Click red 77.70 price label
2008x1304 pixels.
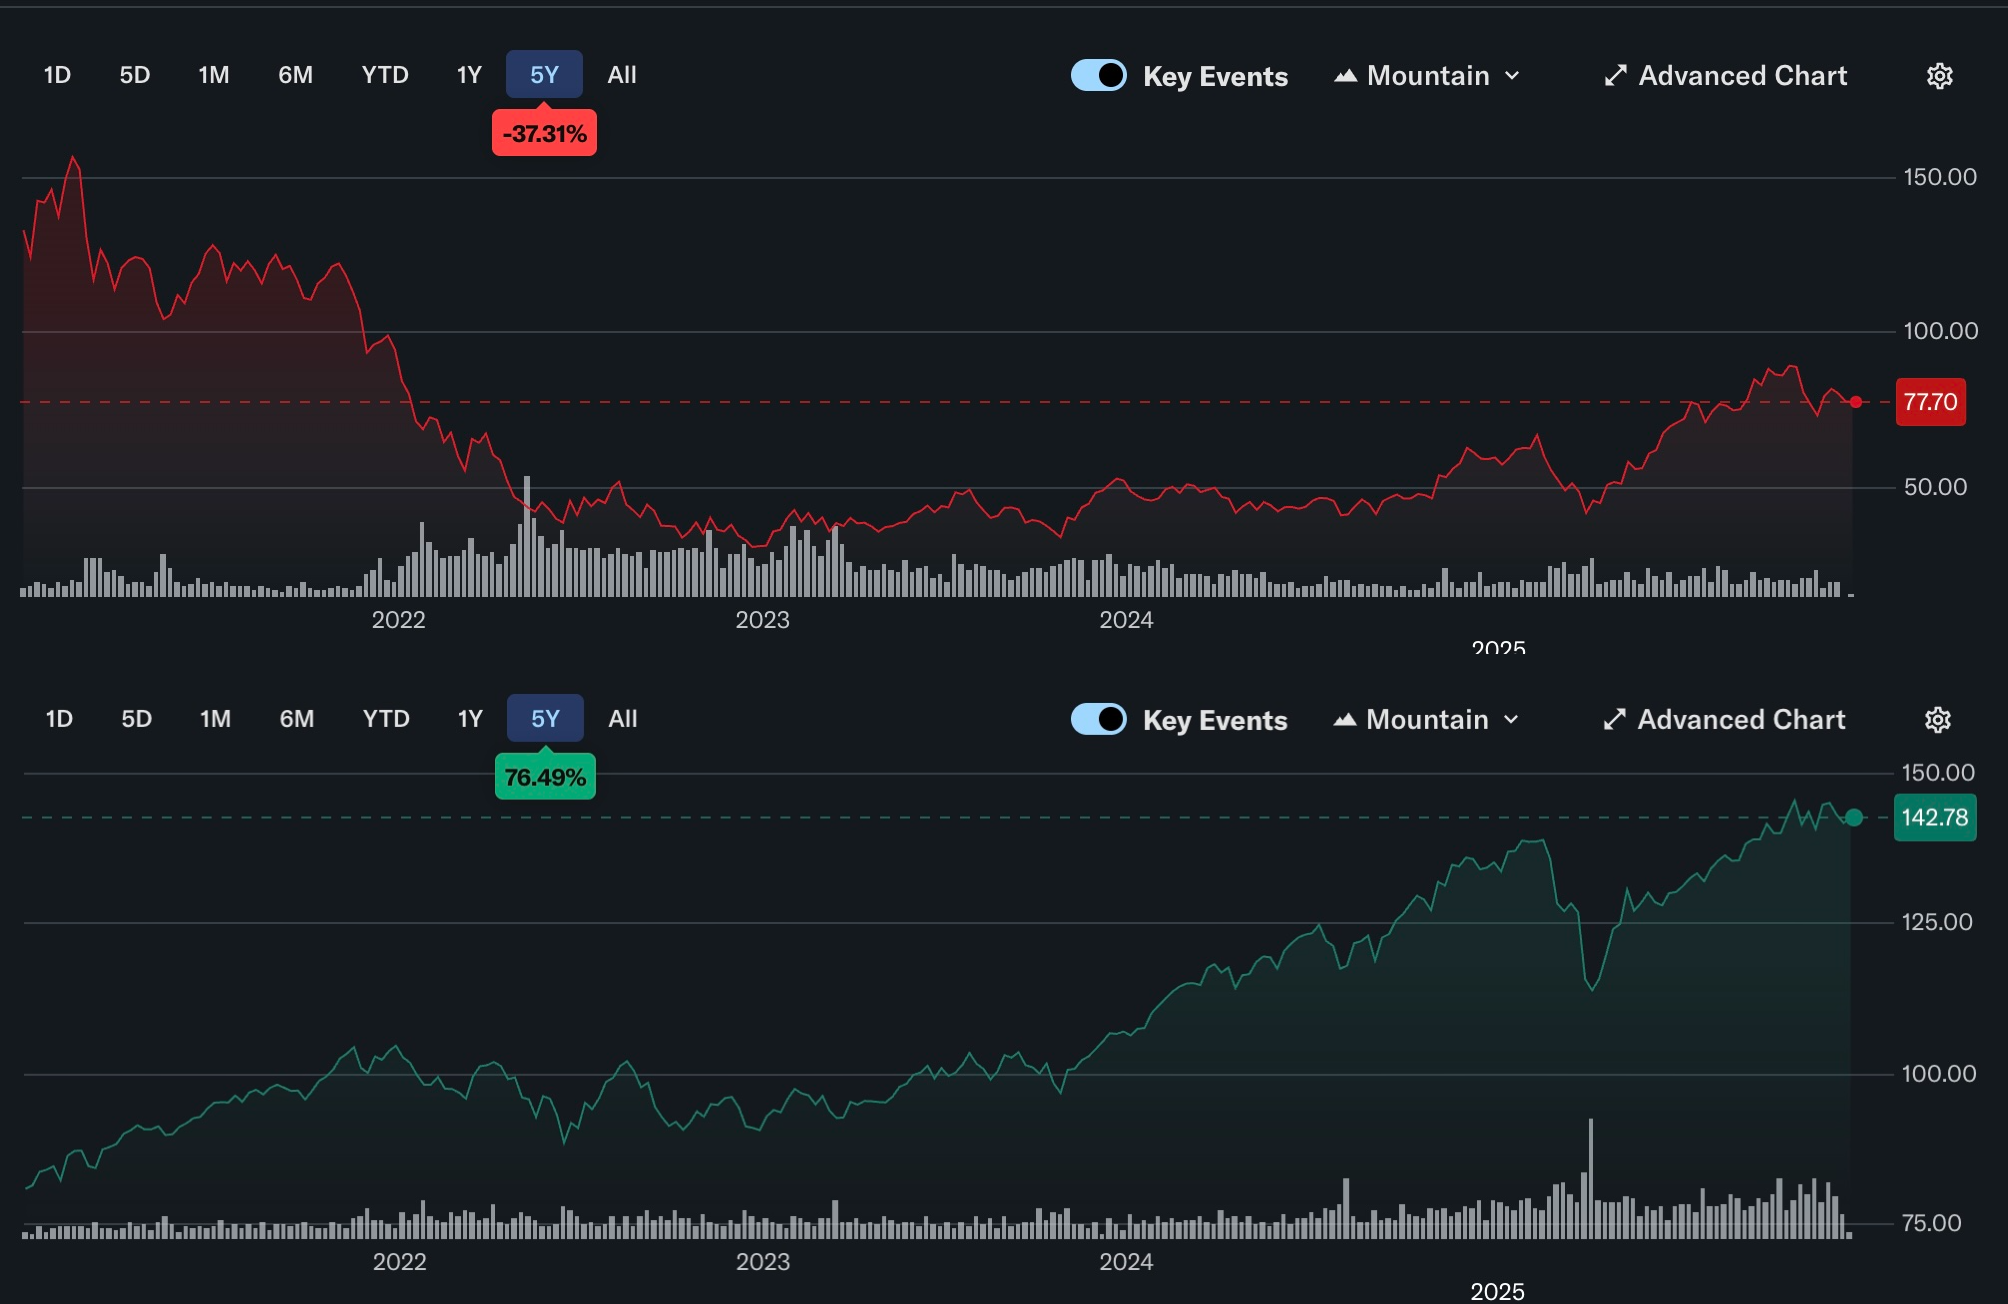pos(1930,402)
